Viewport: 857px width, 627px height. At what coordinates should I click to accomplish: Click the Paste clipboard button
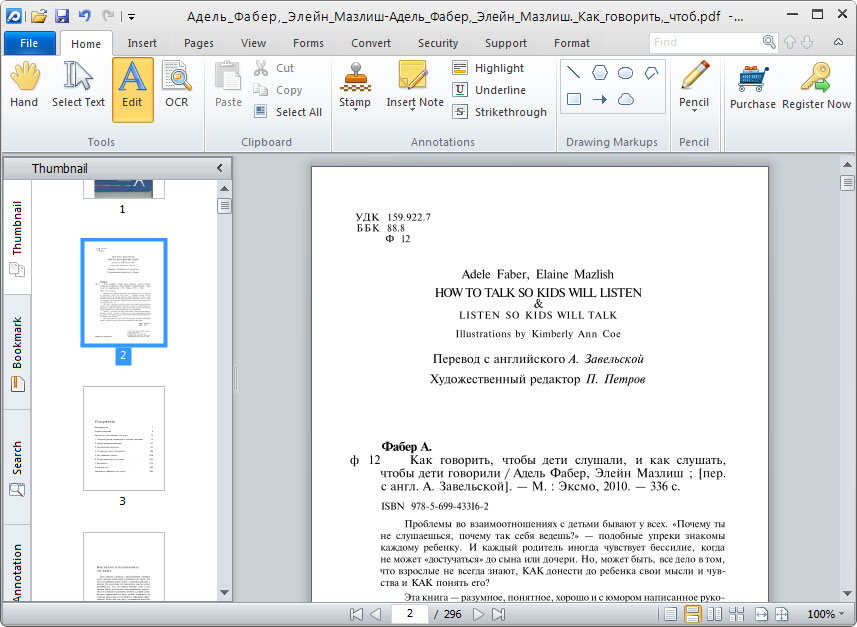228,86
